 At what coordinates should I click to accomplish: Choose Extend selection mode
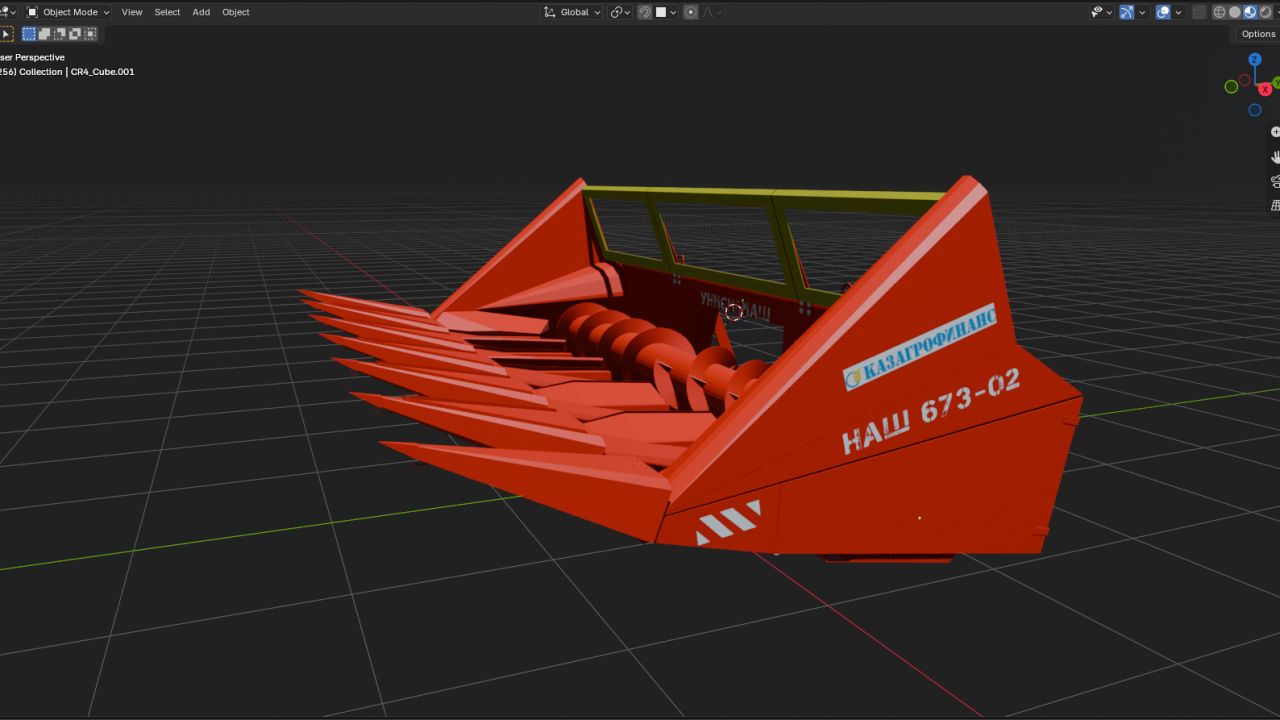(x=44, y=34)
